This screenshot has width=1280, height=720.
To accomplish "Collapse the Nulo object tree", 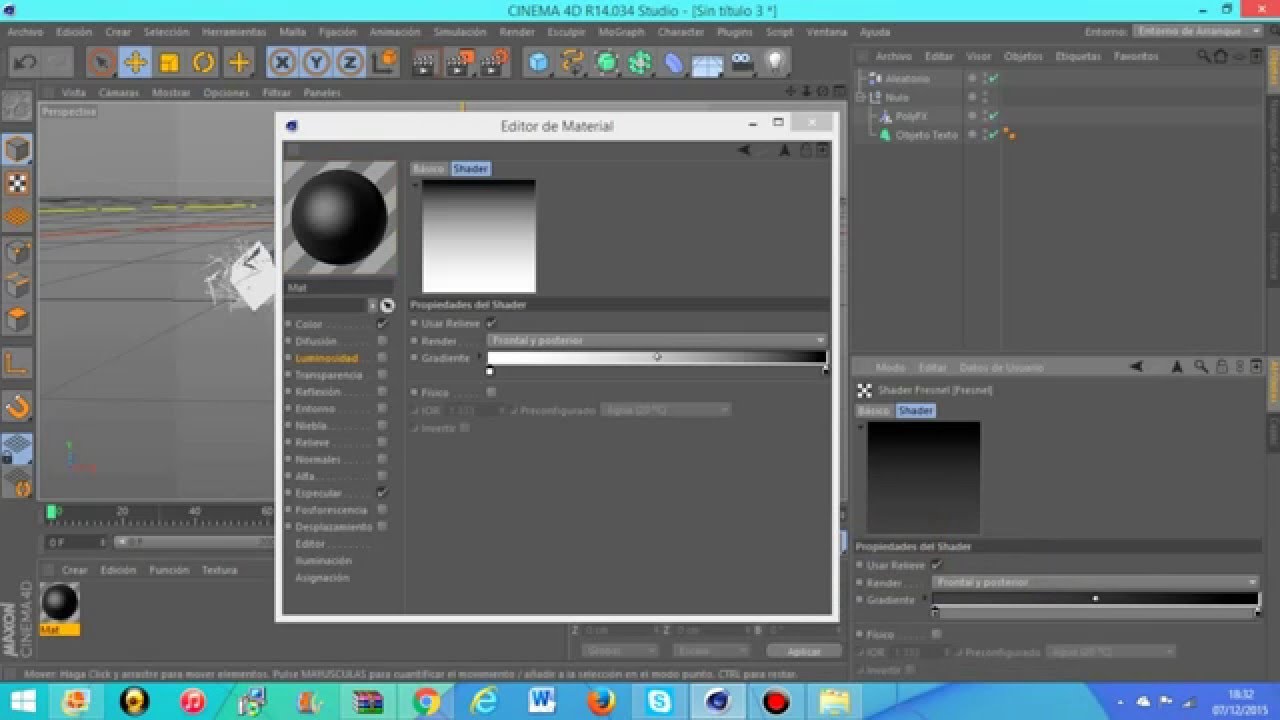I will click(860, 97).
